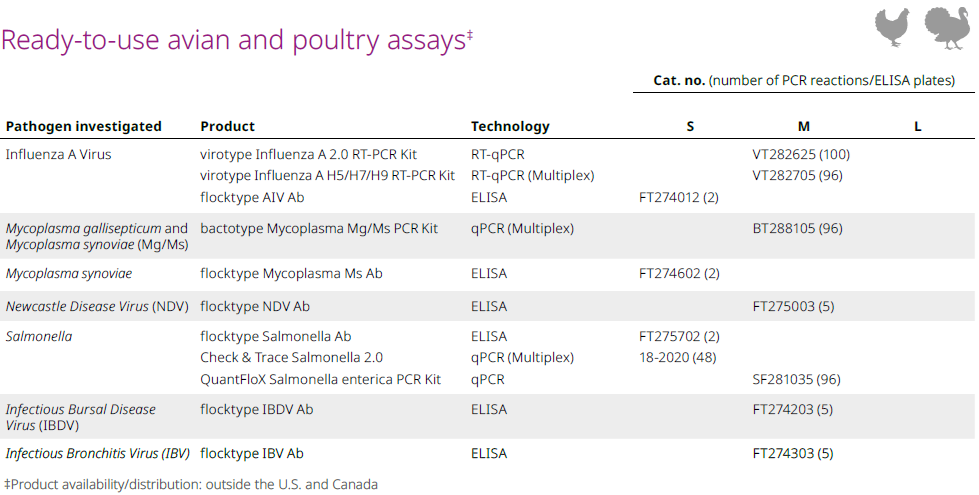This screenshot has width=979, height=495.
Task: Click catalog number FT274303 (5)
Action: (793, 454)
